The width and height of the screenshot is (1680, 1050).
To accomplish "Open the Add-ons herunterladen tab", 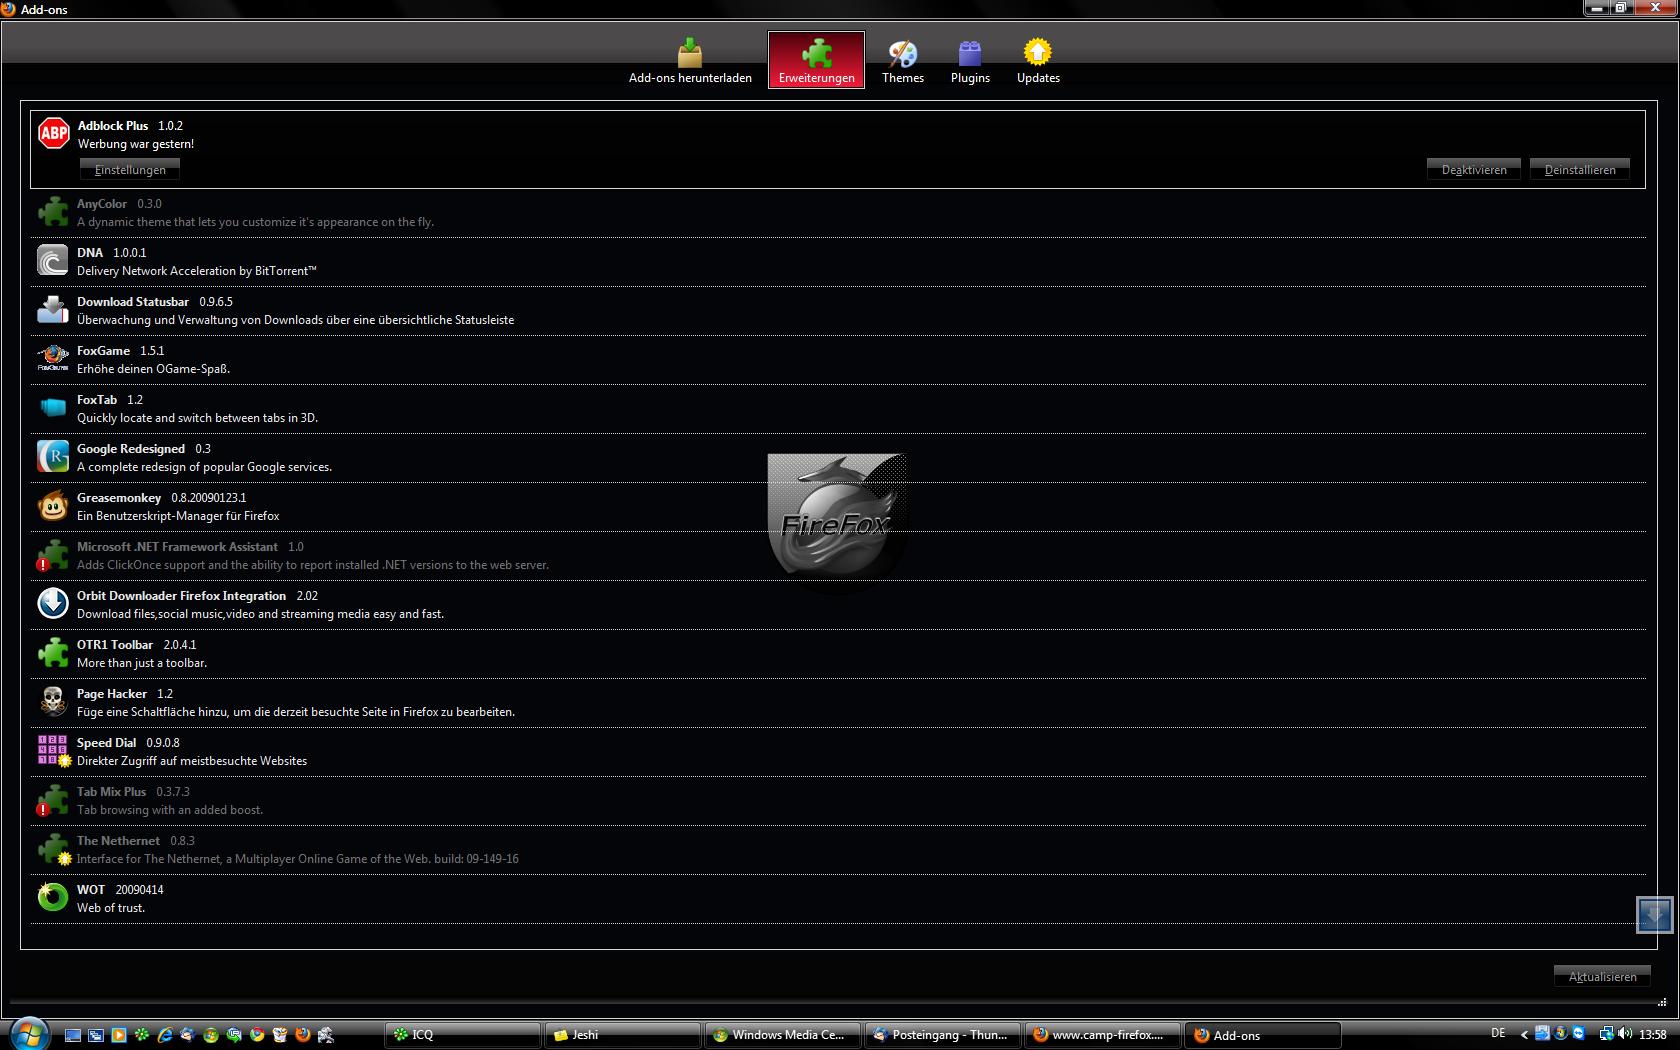I will coord(690,60).
